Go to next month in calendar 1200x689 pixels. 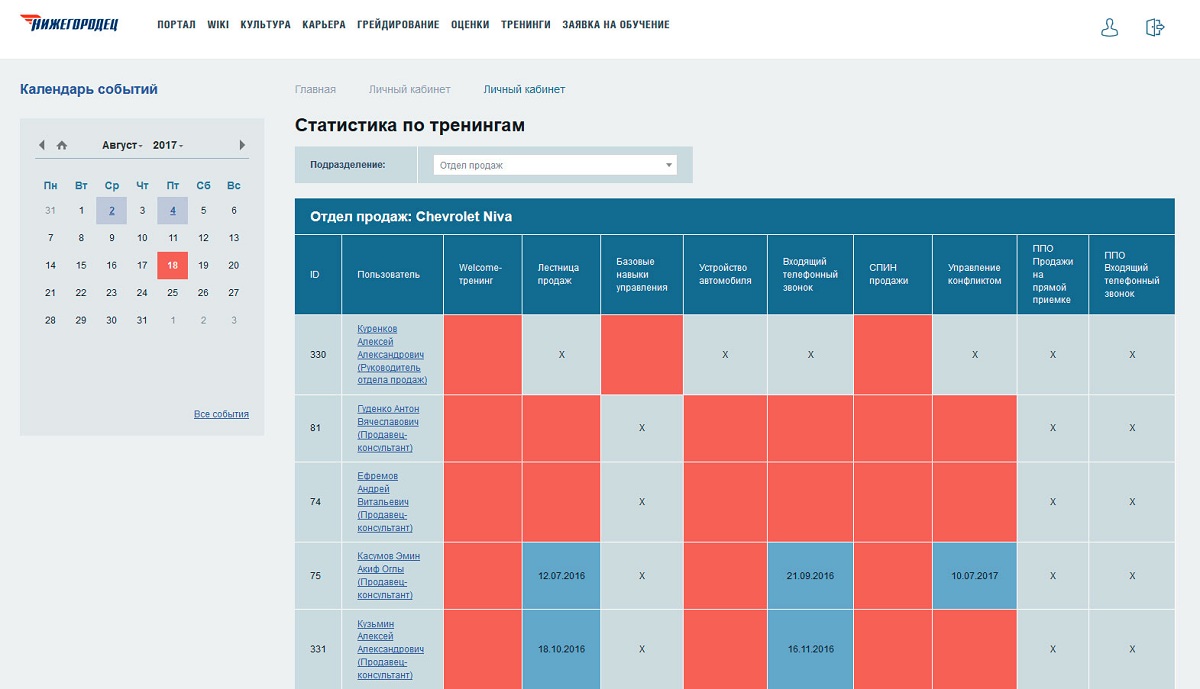click(x=242, y=145)
